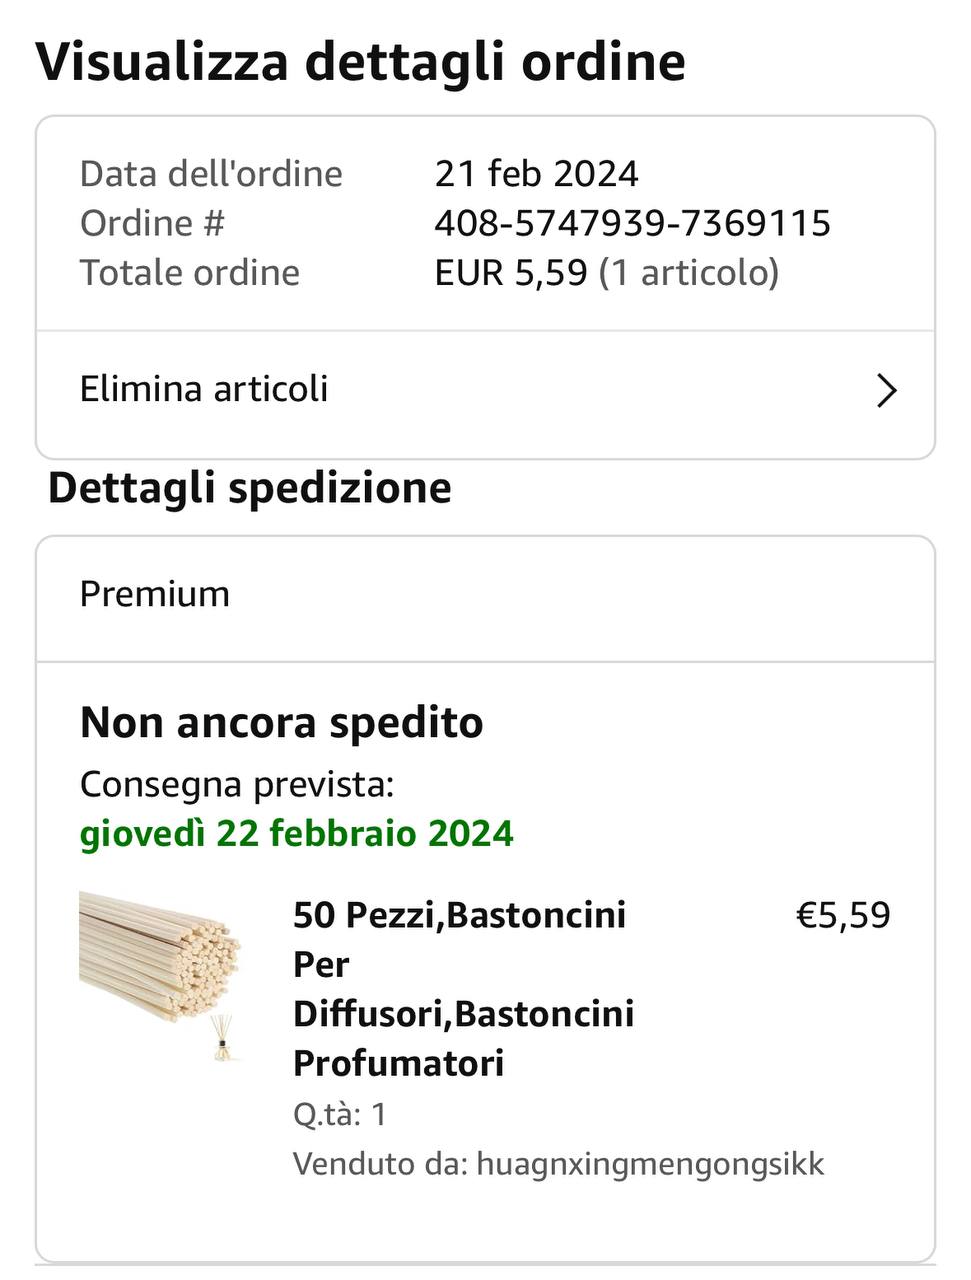Tap the Totale ordine label
This screenshot has width=971, height=1280.
(190, 273)
